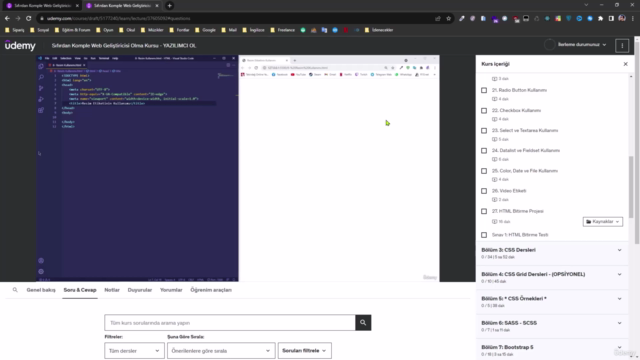640x360 pixels.
Task: Expand Bölüm 3: CSS Dersleri section
Action: 552,253
